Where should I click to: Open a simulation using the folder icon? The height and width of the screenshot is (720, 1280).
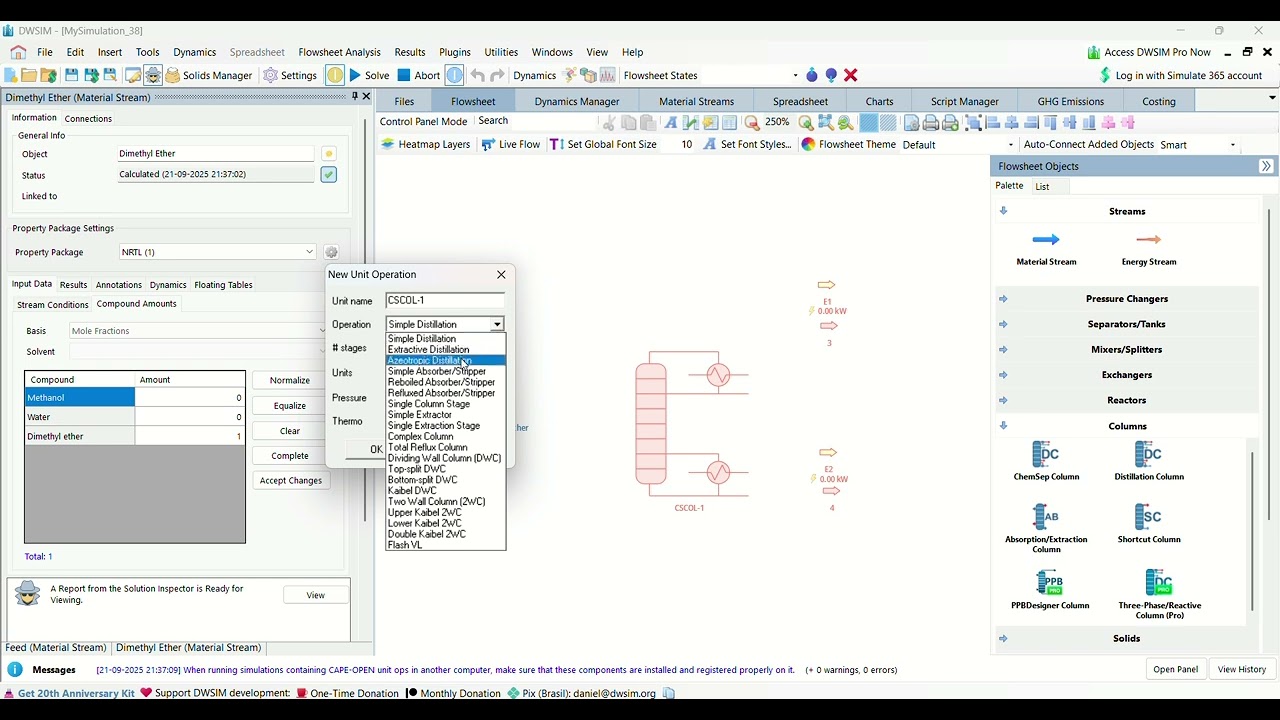(29, 76)
